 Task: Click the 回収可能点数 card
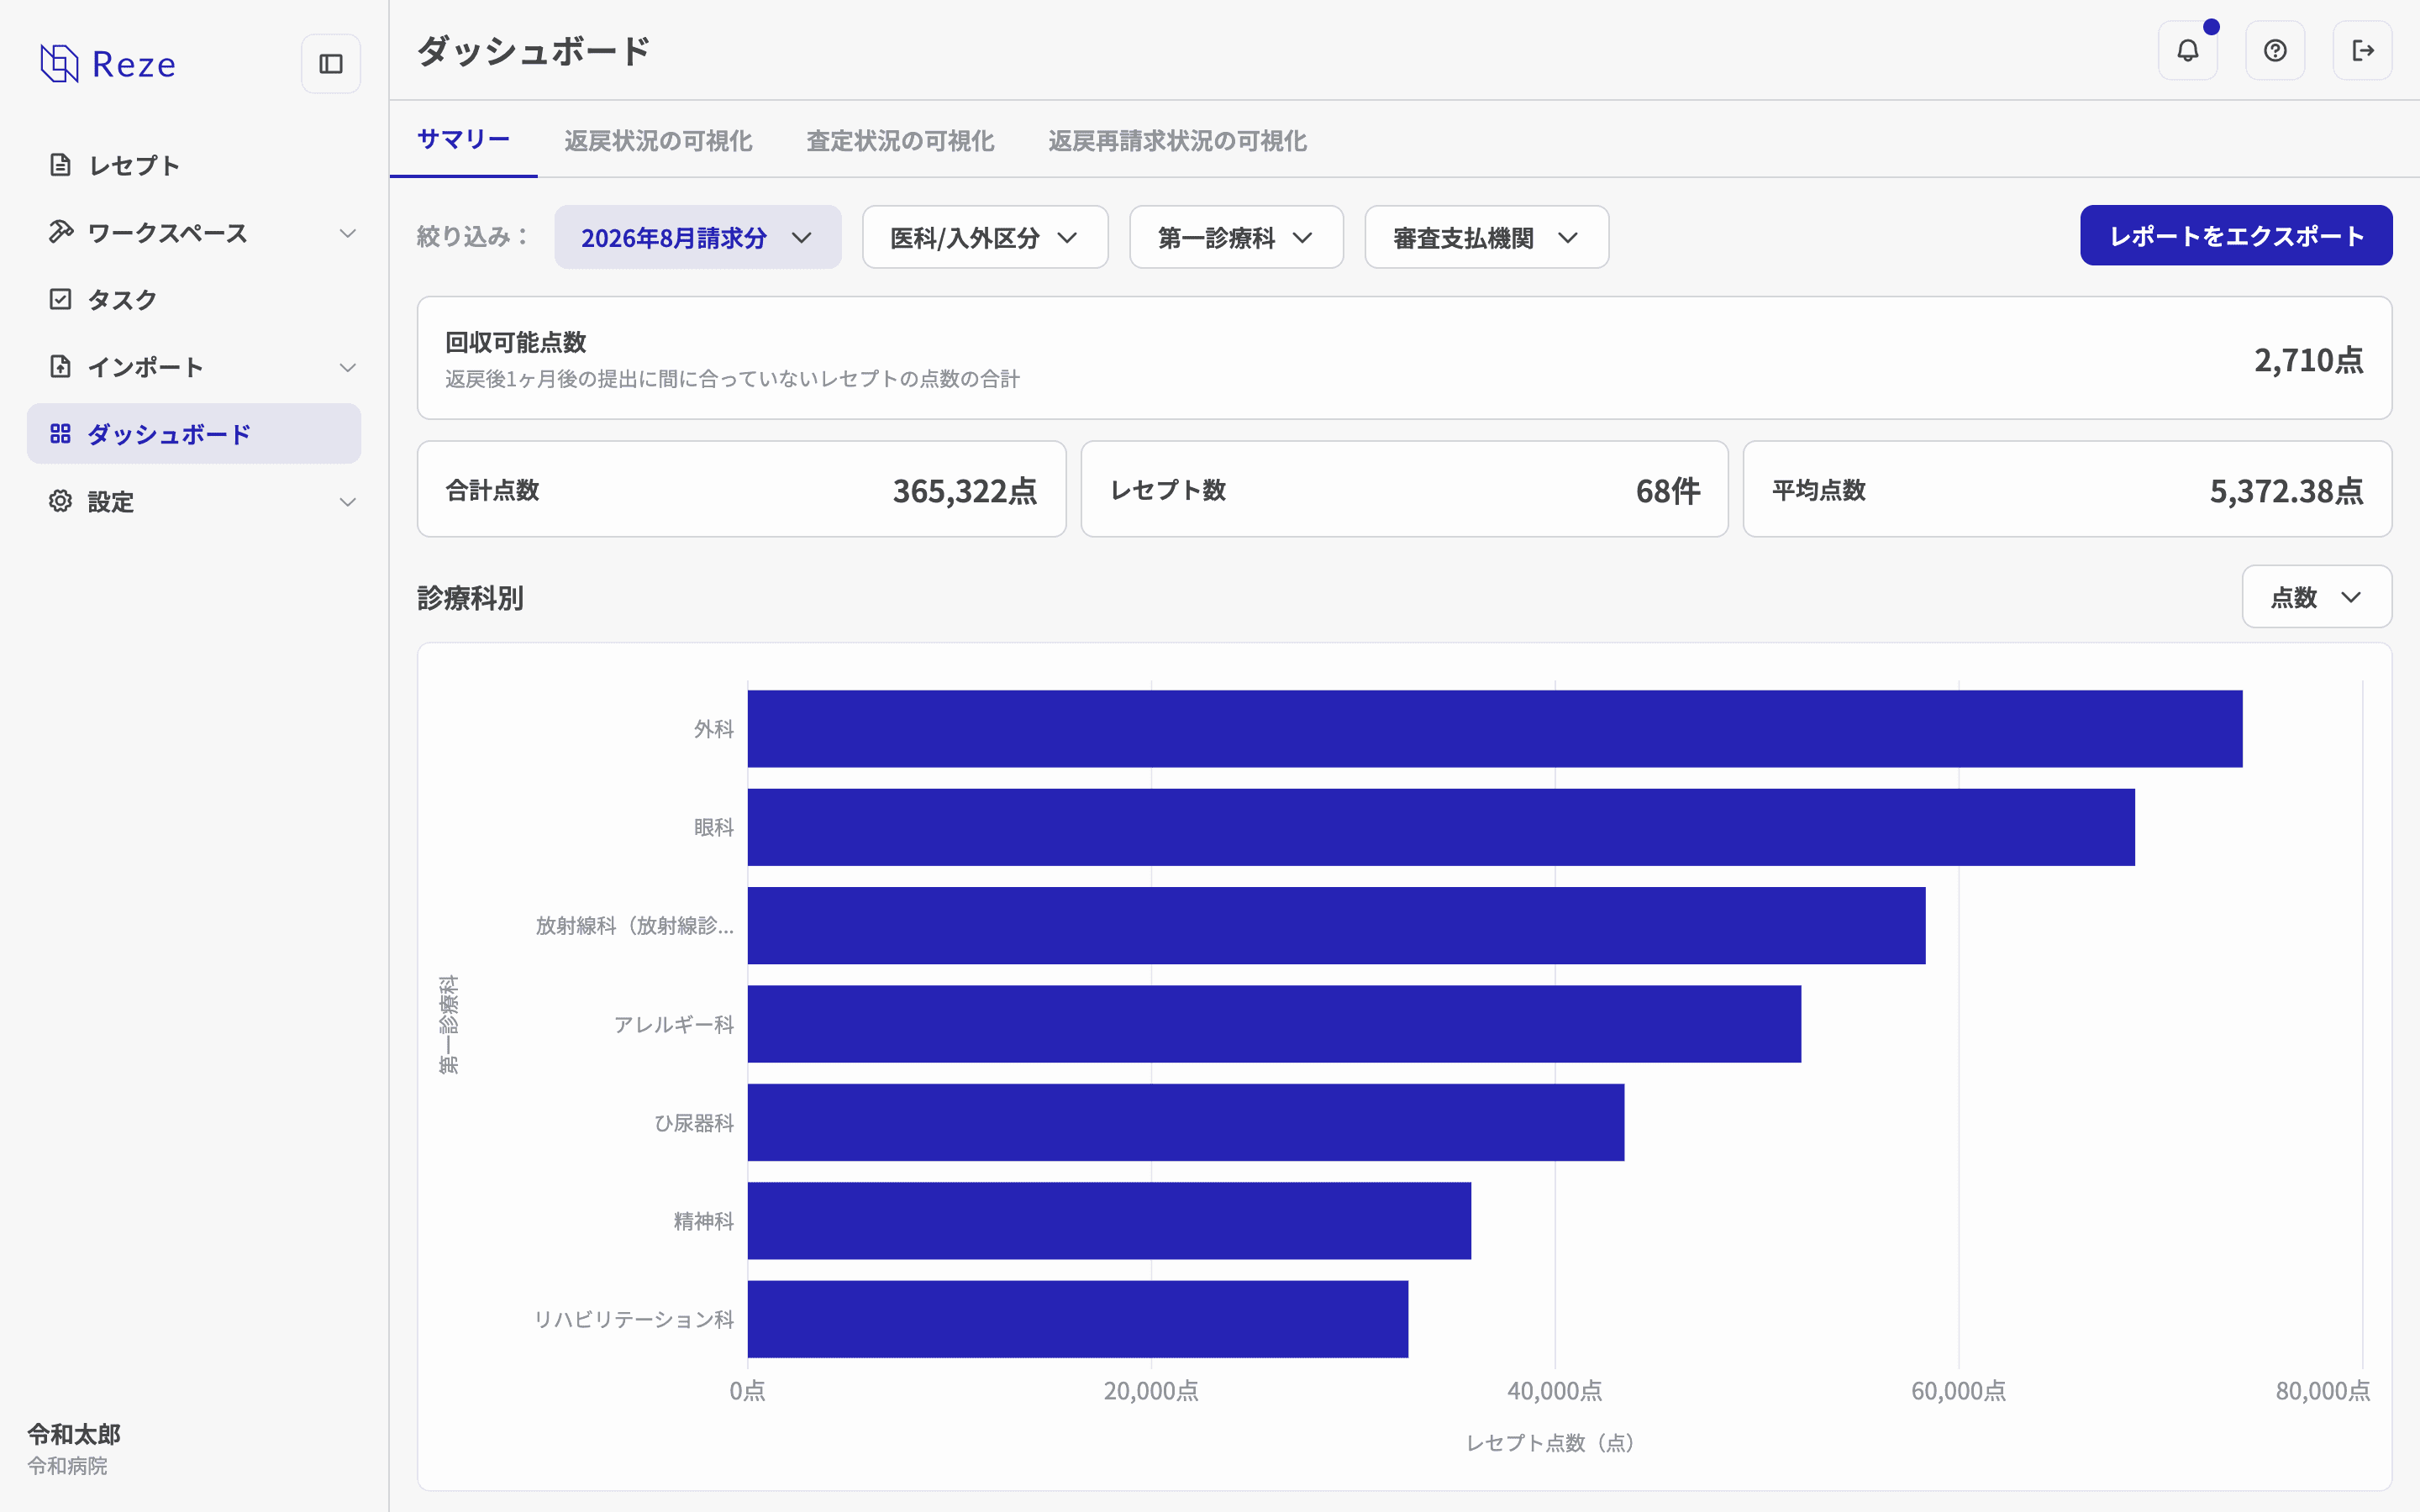(1404, 357)
